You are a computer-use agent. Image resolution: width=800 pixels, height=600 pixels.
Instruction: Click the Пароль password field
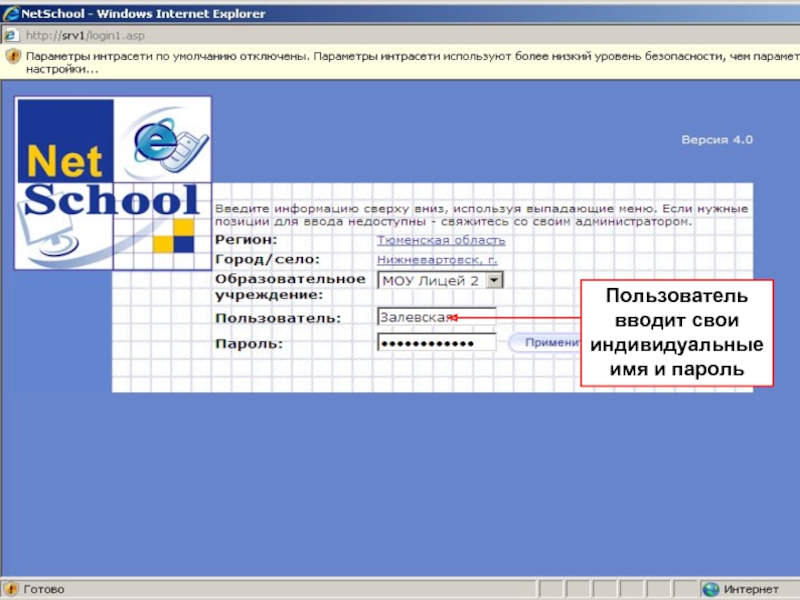pos(437,343)
